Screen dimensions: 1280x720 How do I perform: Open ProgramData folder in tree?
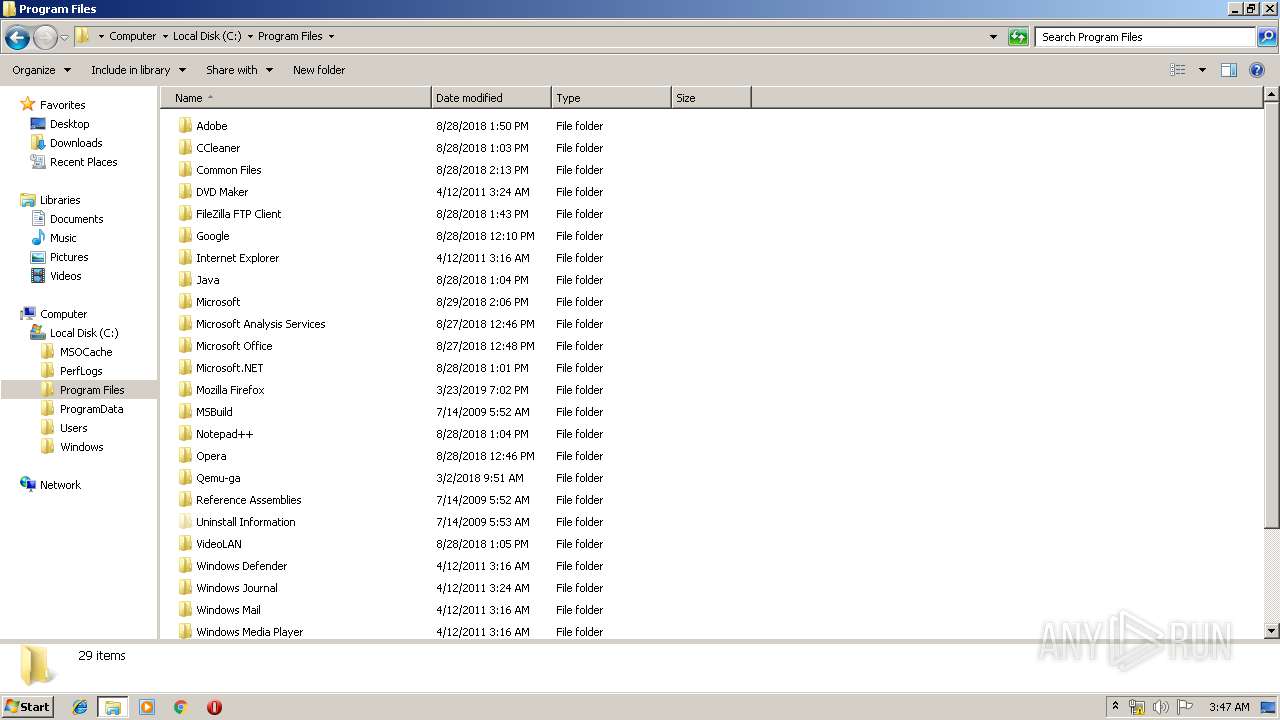91,409
